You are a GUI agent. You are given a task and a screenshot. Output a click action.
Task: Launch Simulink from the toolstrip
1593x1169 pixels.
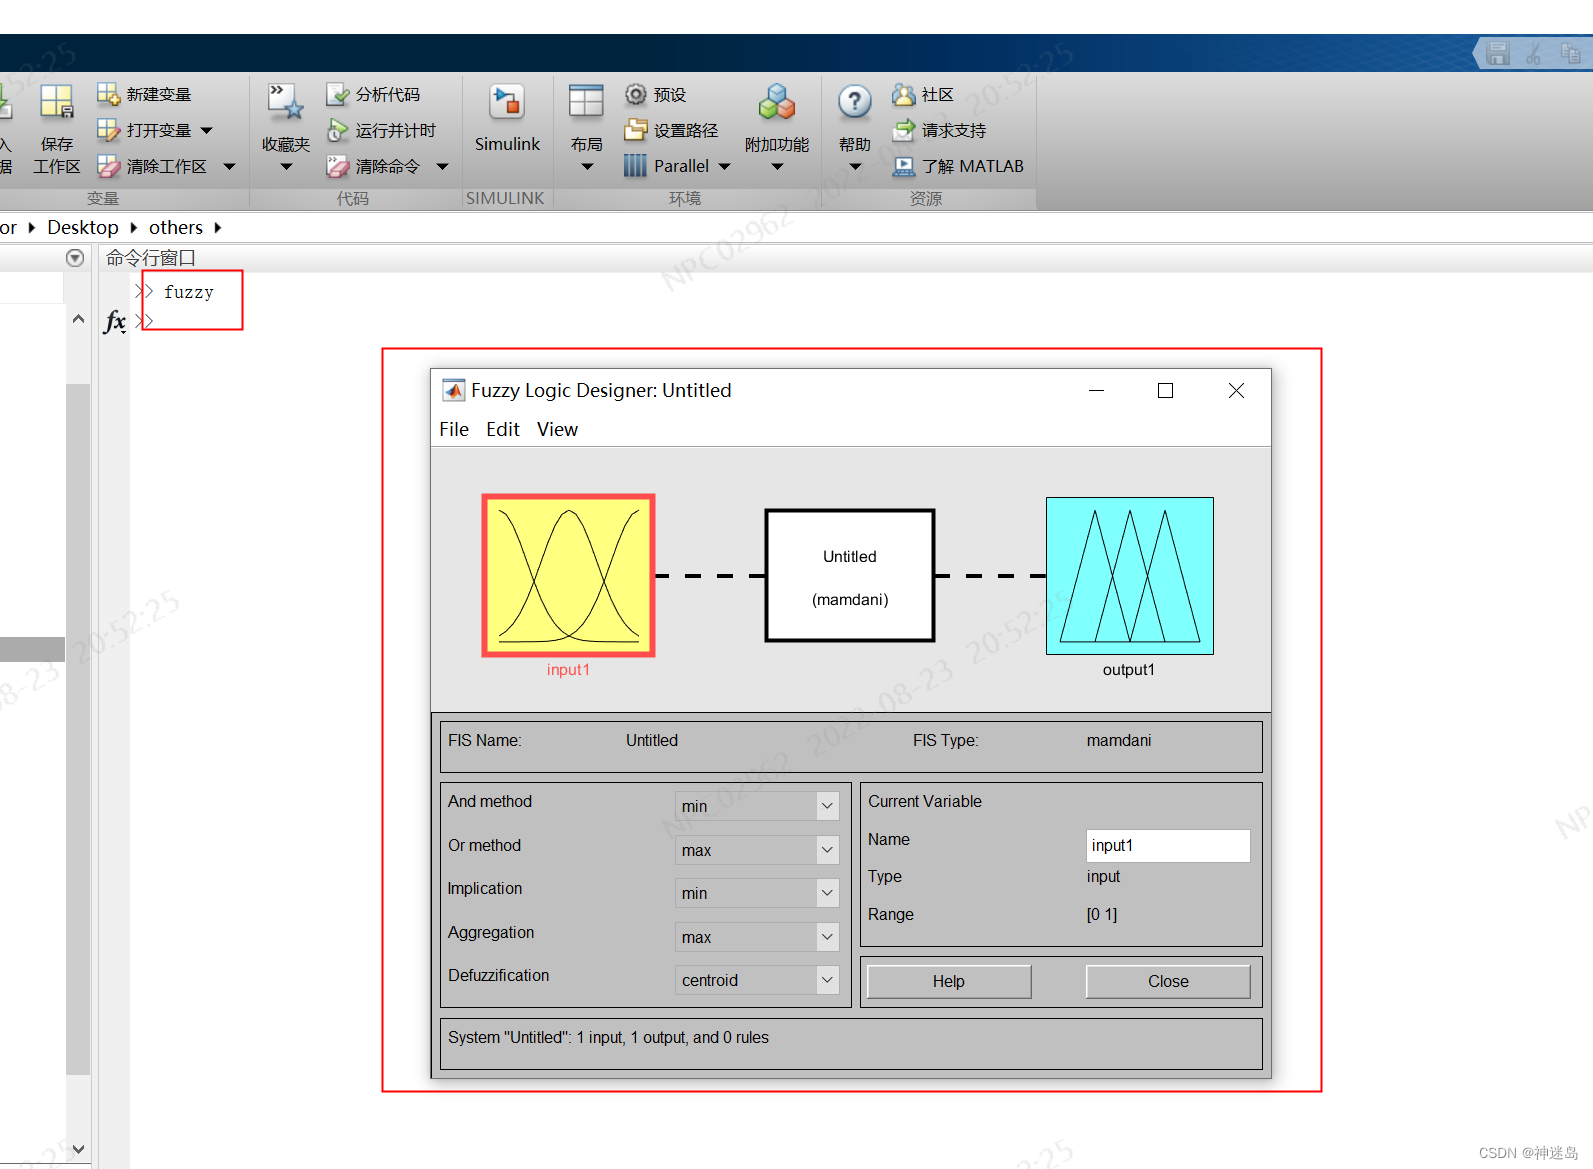tap(507, 119)
